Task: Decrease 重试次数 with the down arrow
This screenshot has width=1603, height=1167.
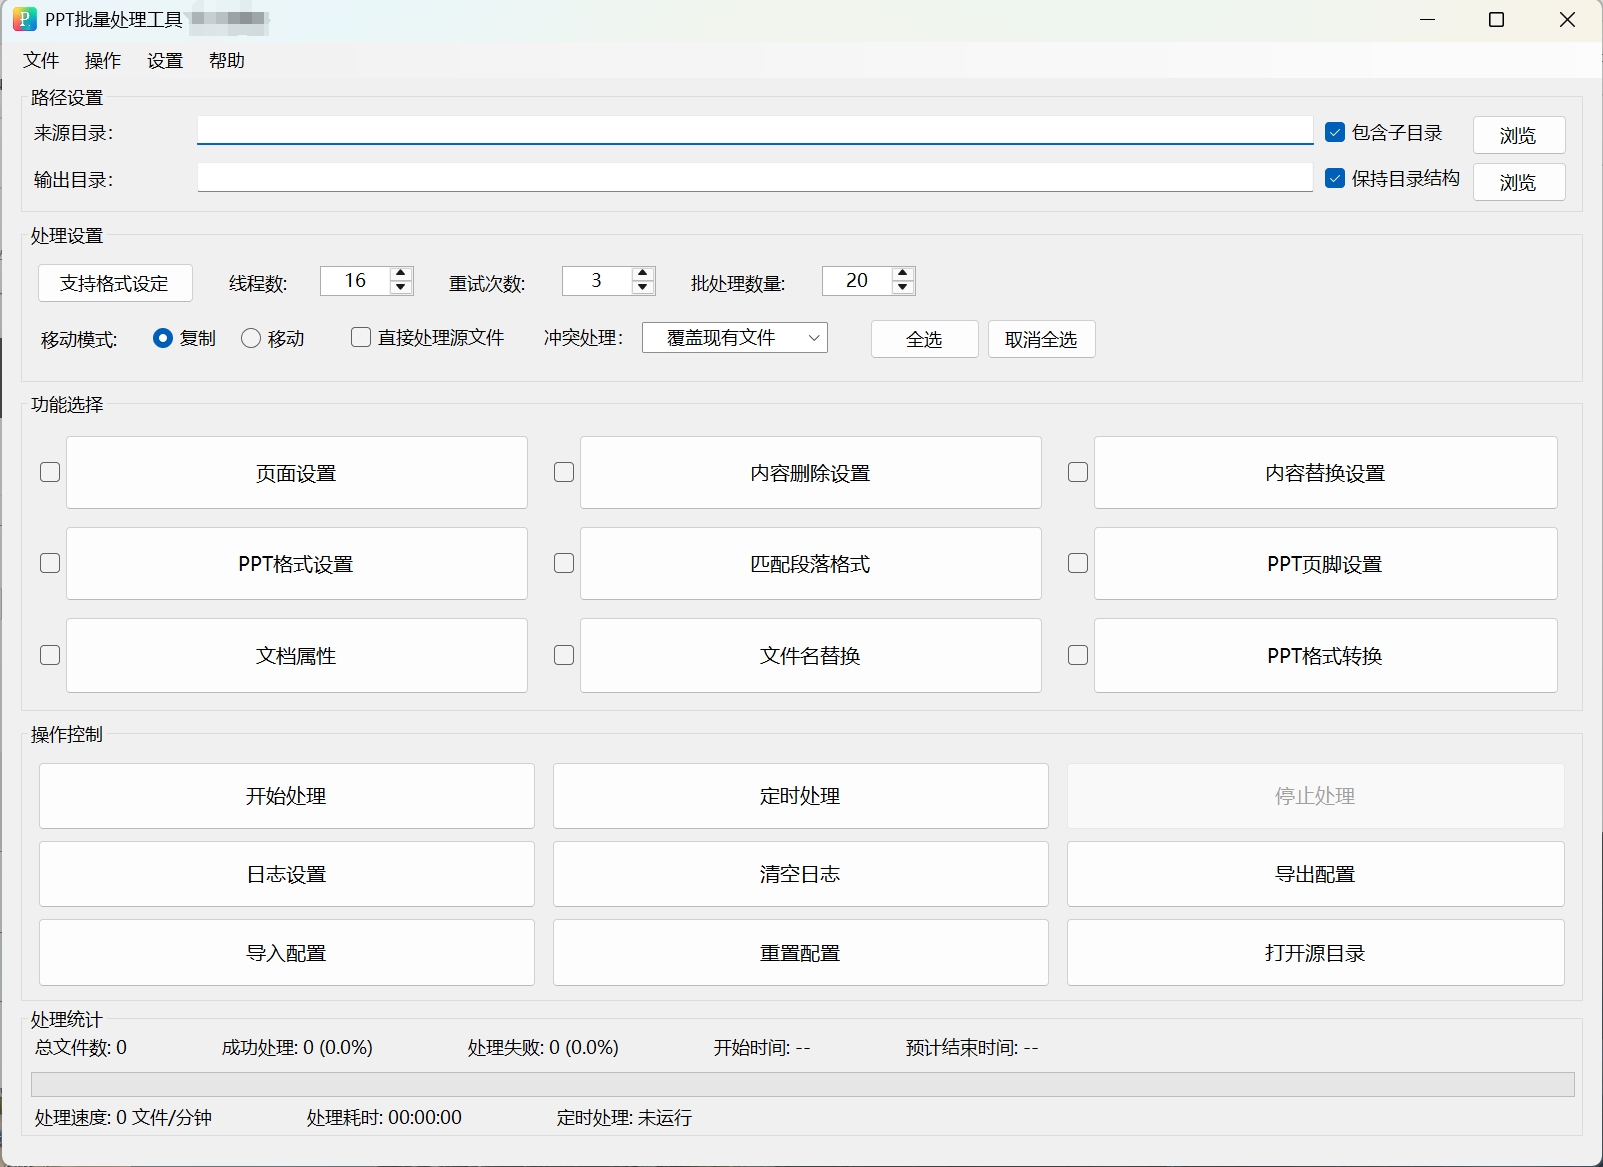Action: (x=643, y=288)
